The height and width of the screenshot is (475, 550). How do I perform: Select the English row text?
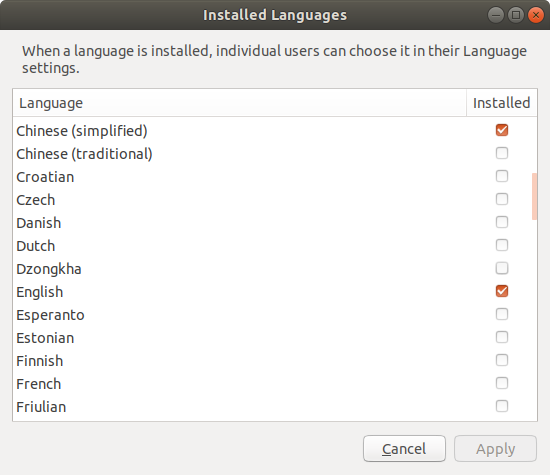[x=40, y=292]
